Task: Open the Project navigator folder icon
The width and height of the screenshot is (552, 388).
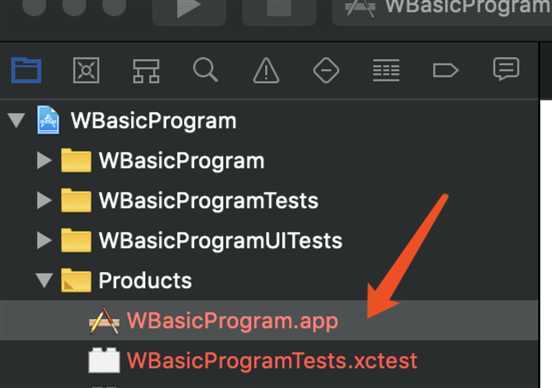Action: click(x=26, y=70)
